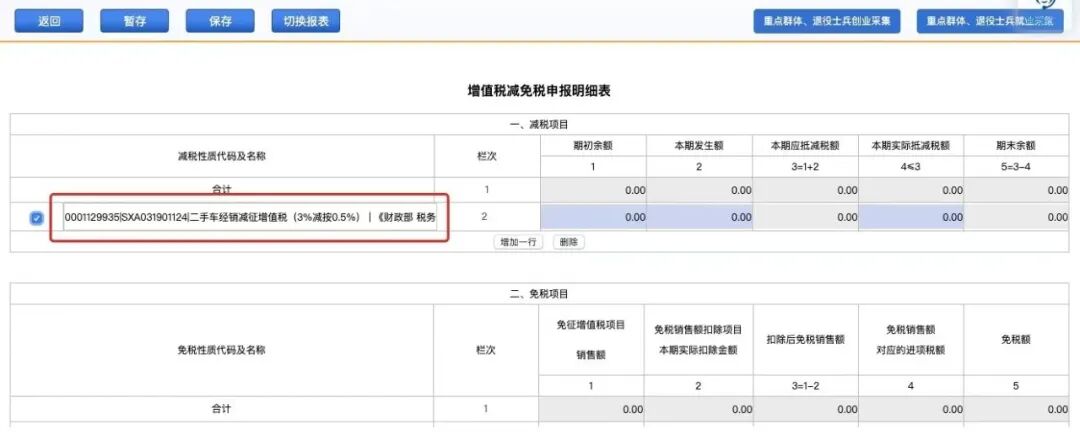Screen dimensions: 1080x435
Task: Click the 合计 免税额 cell in 免税项目
Action: pyautogui.click(x=1017, y=410)
